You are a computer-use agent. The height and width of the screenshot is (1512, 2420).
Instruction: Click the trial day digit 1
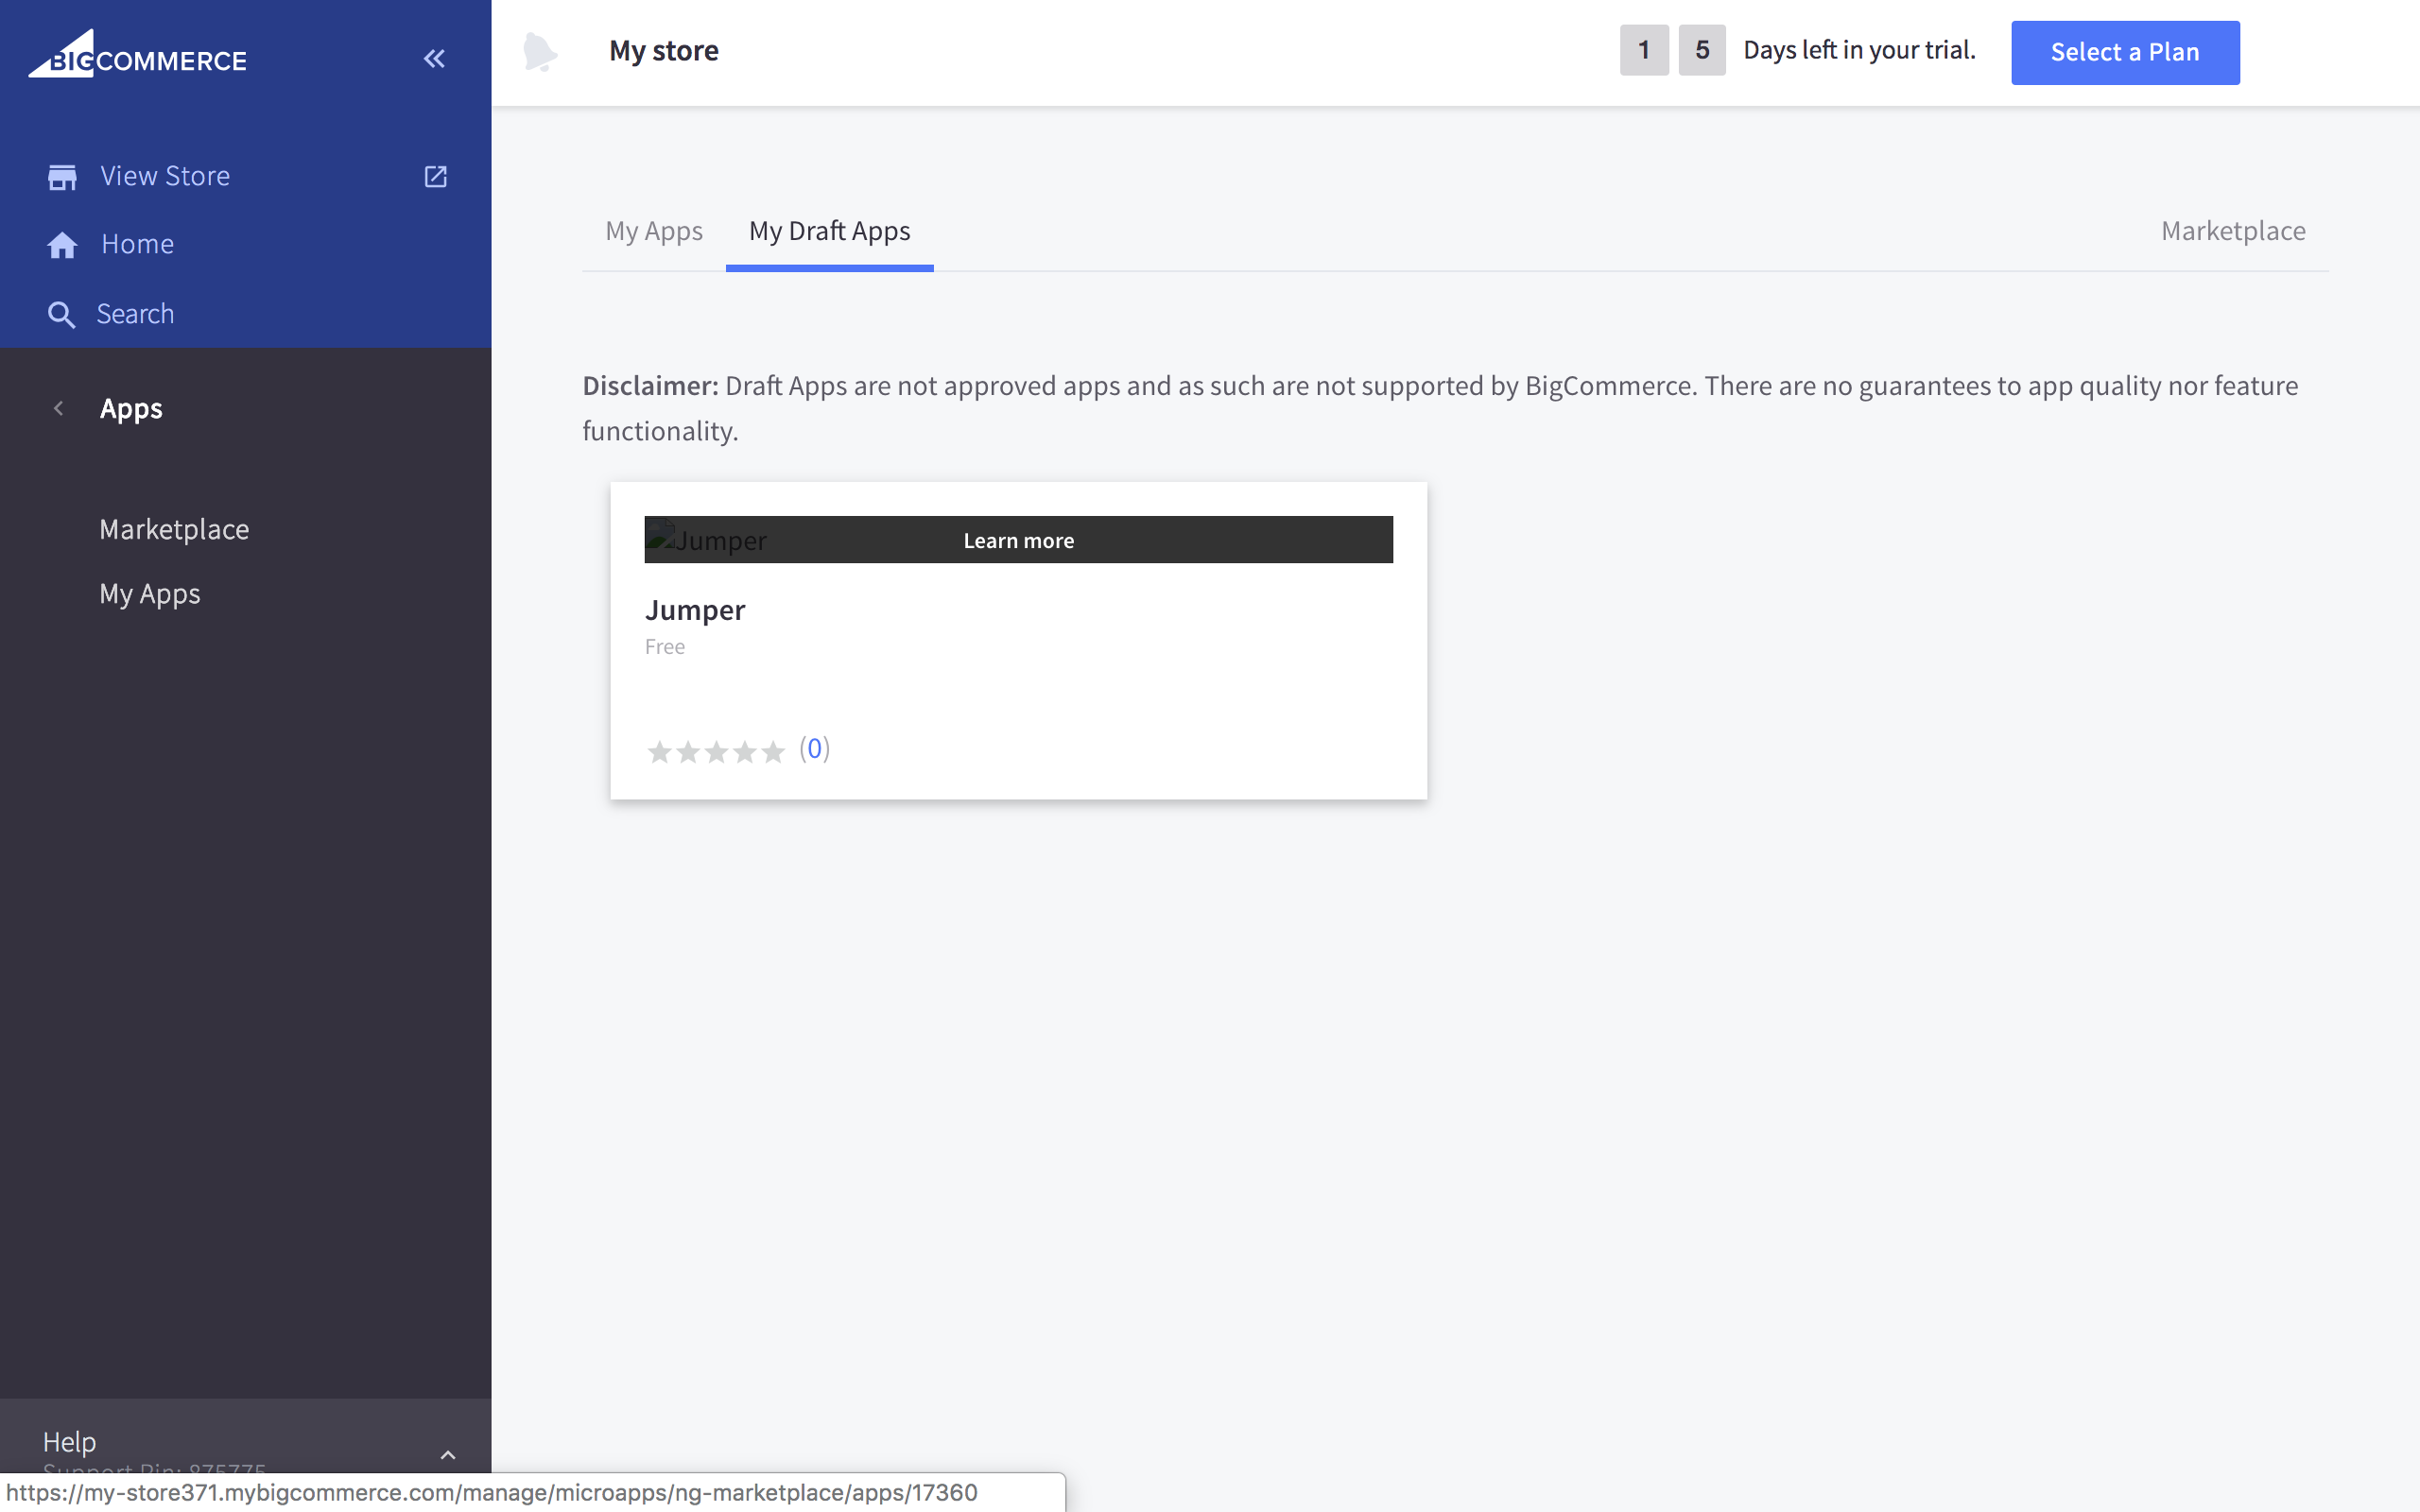pos(1644,50)
